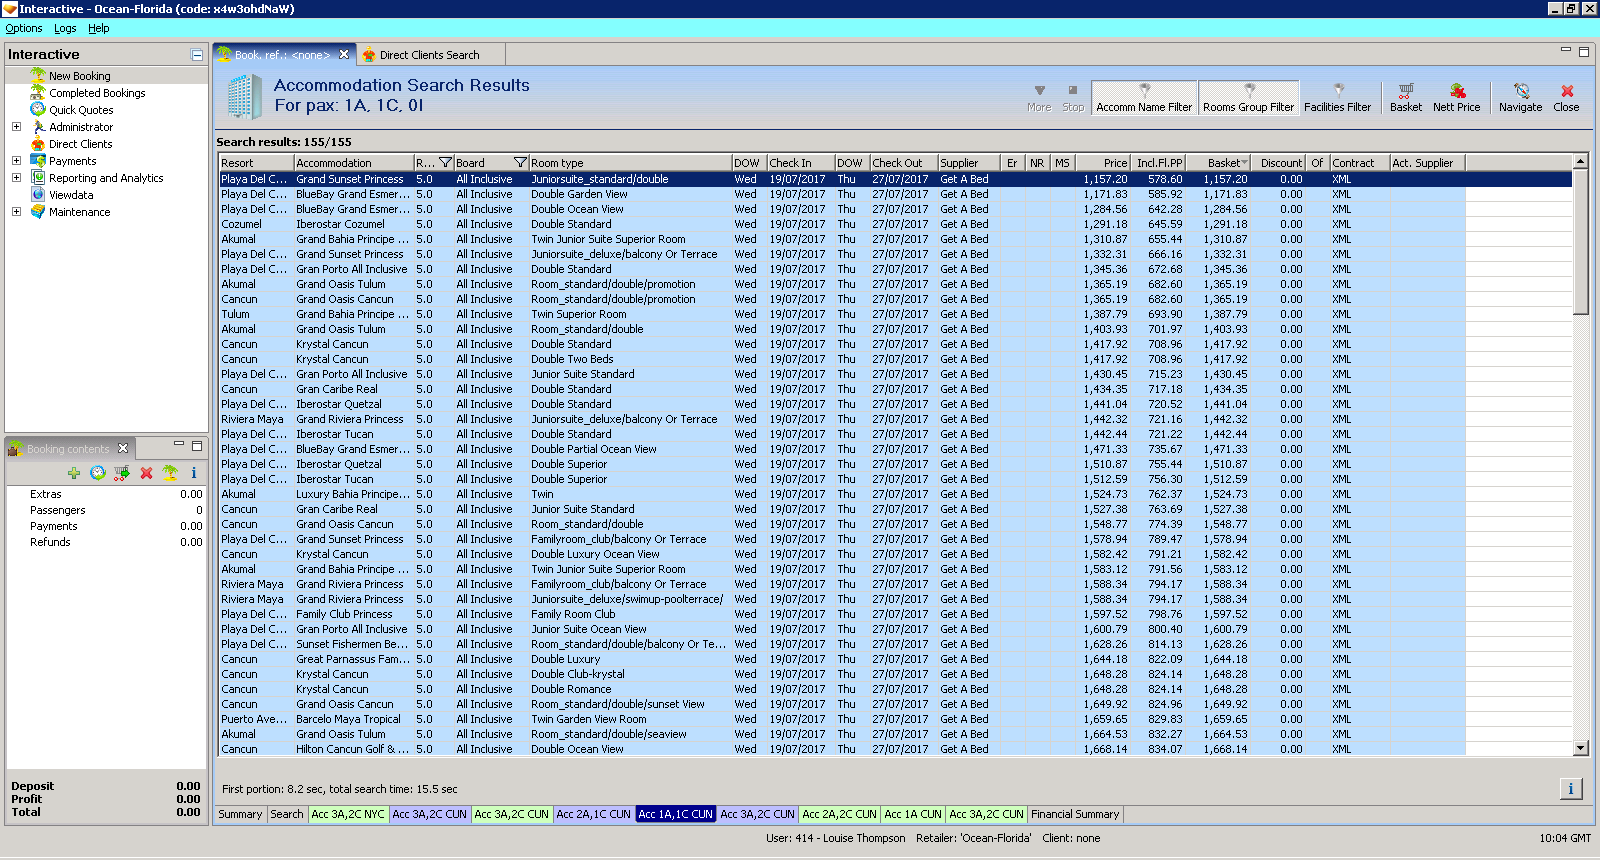Screen dimensions: 1600x860
Task: Click the blue info icon at bottom right
Action: tap(1570, 789)
